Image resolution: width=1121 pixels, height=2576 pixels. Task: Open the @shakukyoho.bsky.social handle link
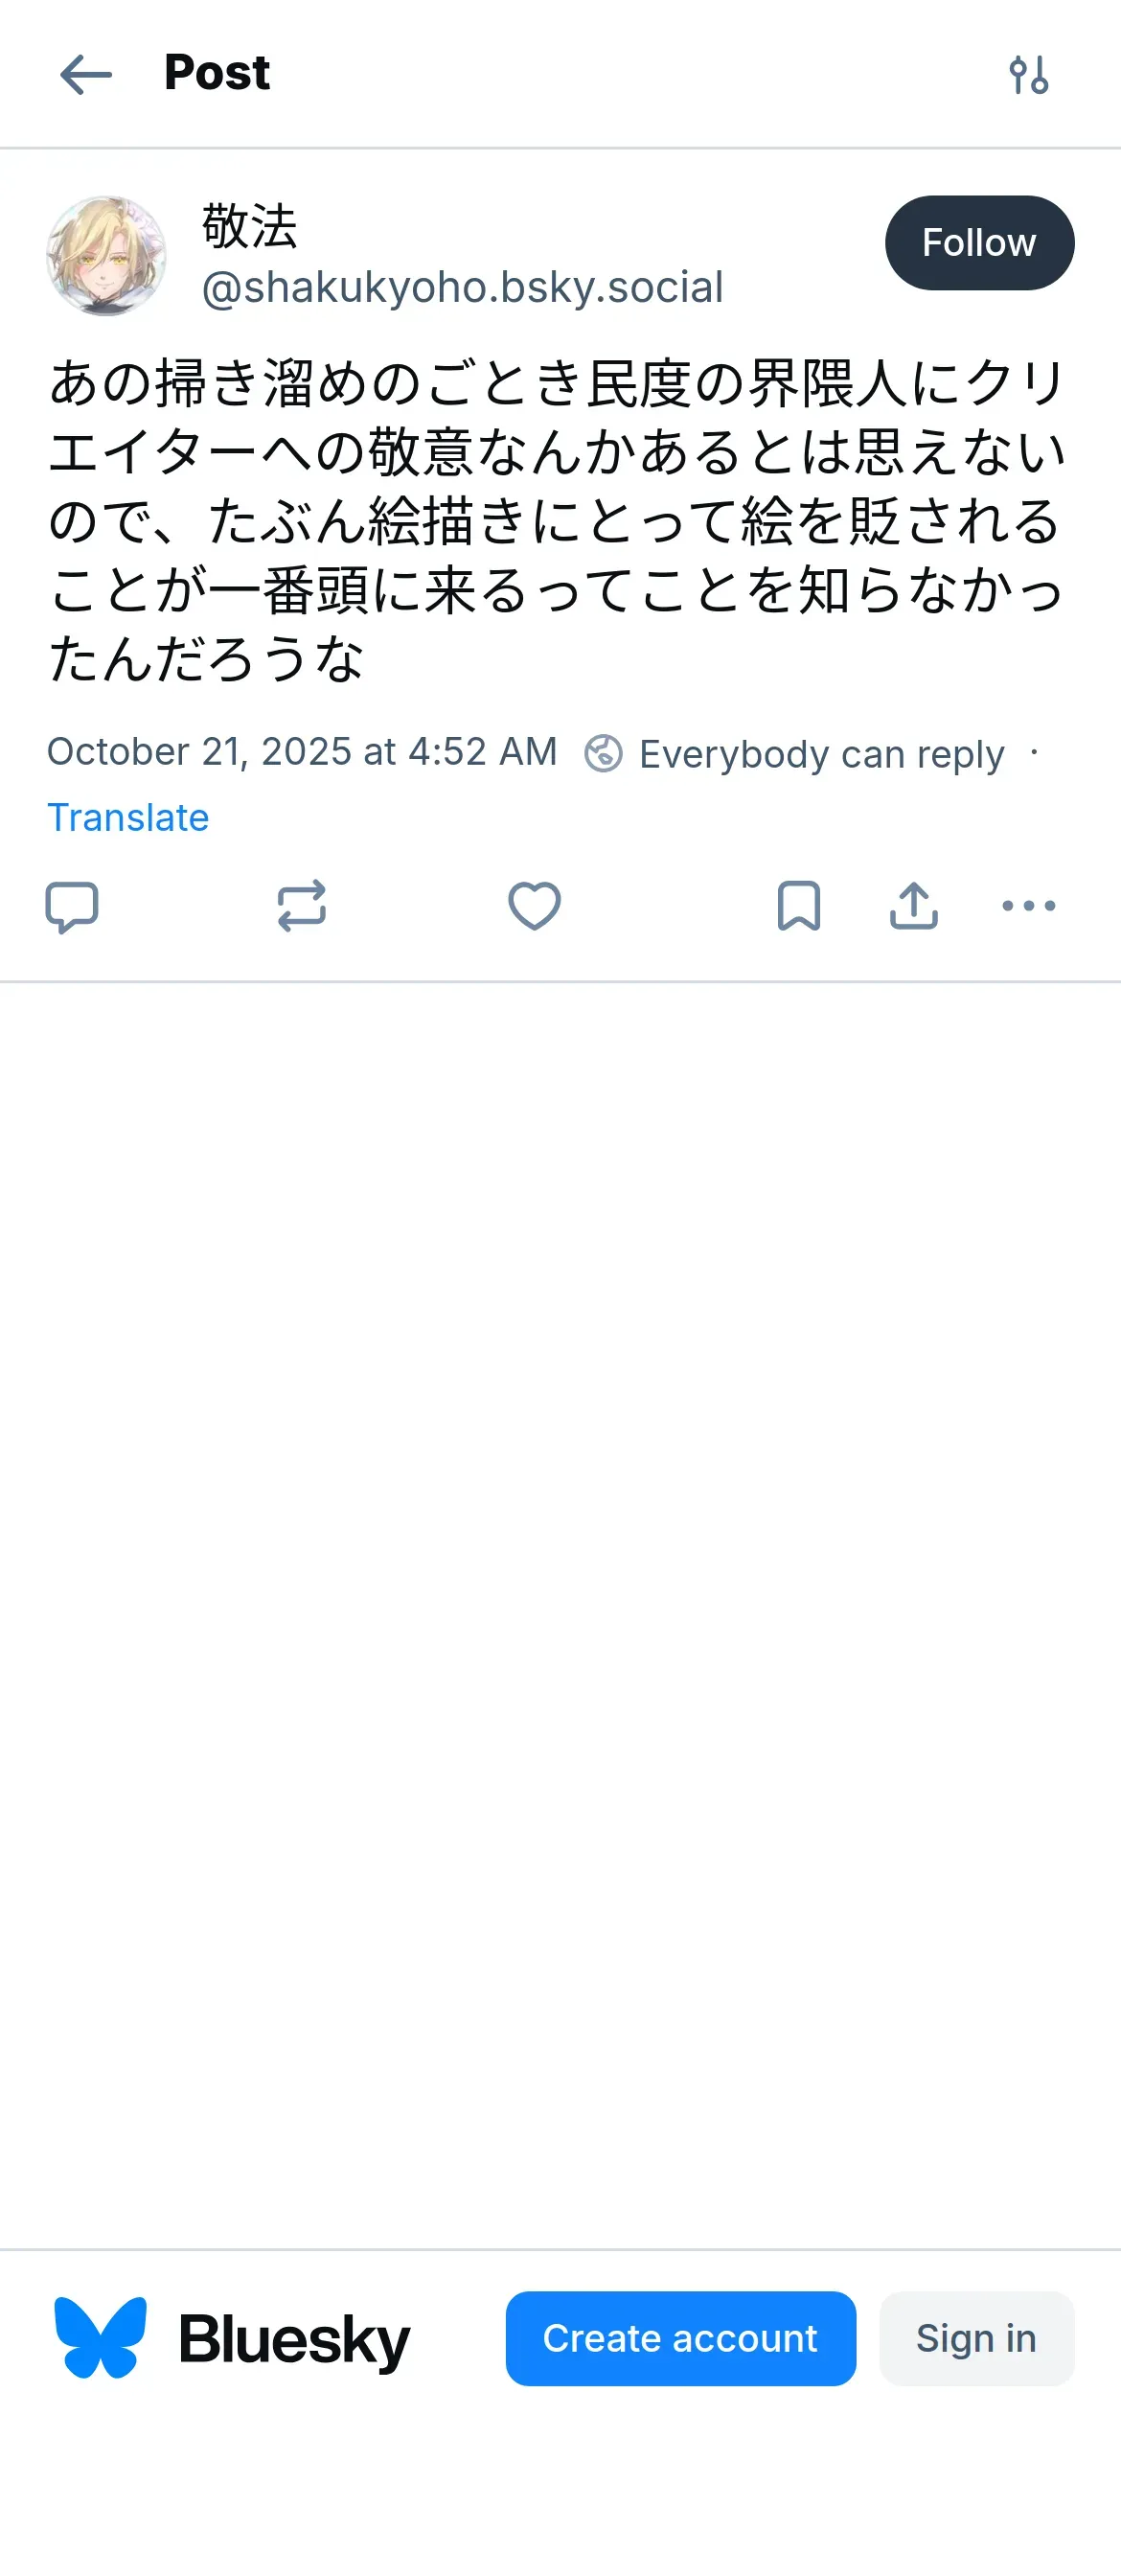click(462, 288)
